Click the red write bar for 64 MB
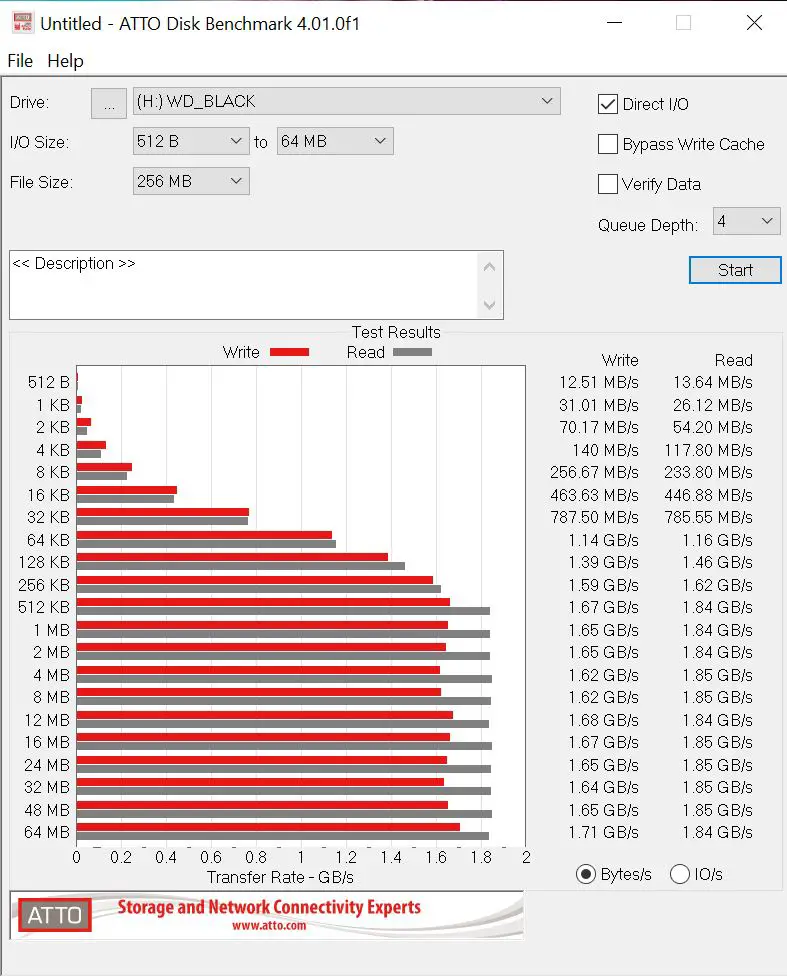 coord(268,827)
